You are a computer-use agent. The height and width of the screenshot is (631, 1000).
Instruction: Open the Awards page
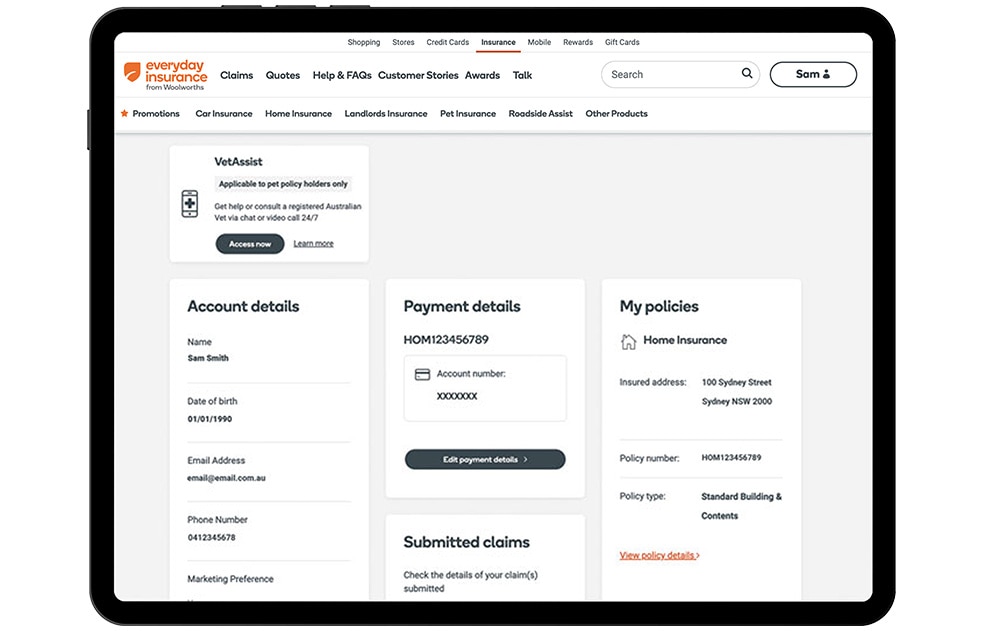482,75
